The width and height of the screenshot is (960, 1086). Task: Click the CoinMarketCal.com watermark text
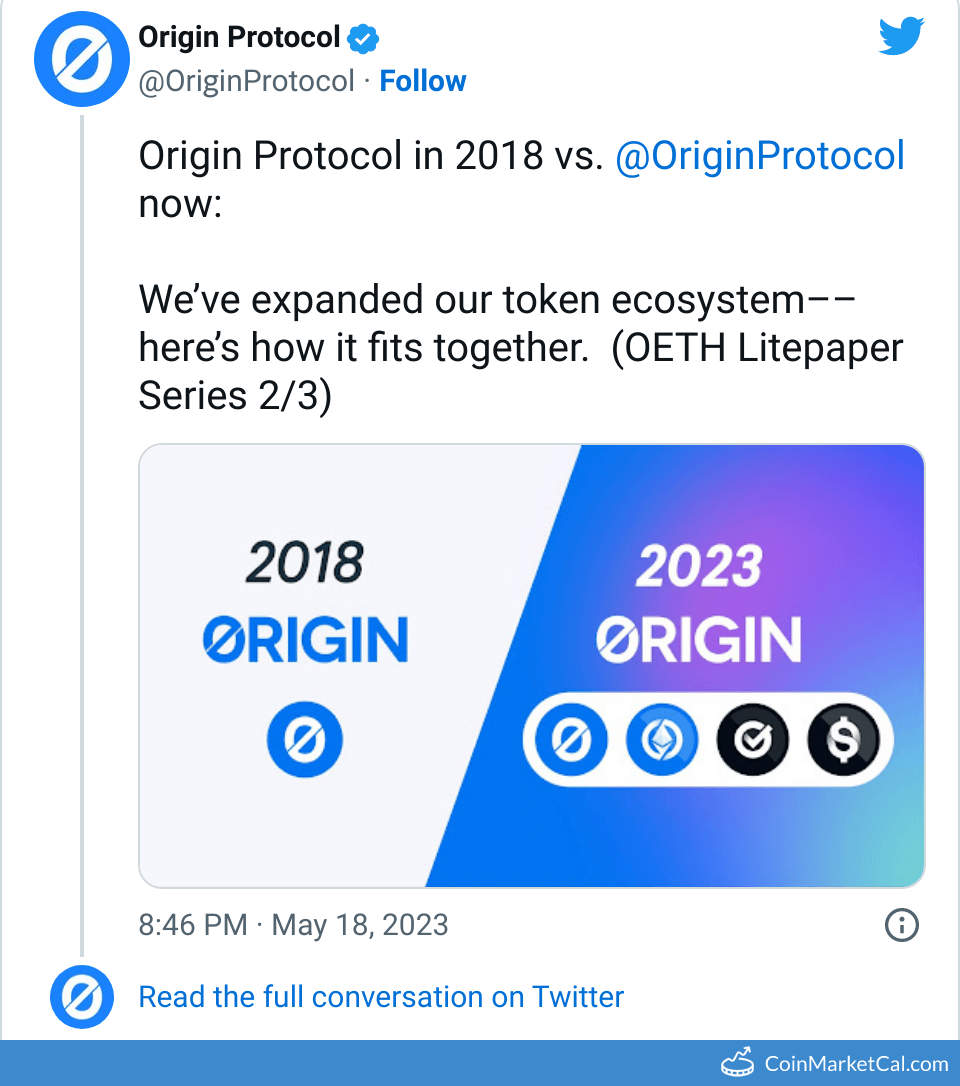[x=856, y=1063]
